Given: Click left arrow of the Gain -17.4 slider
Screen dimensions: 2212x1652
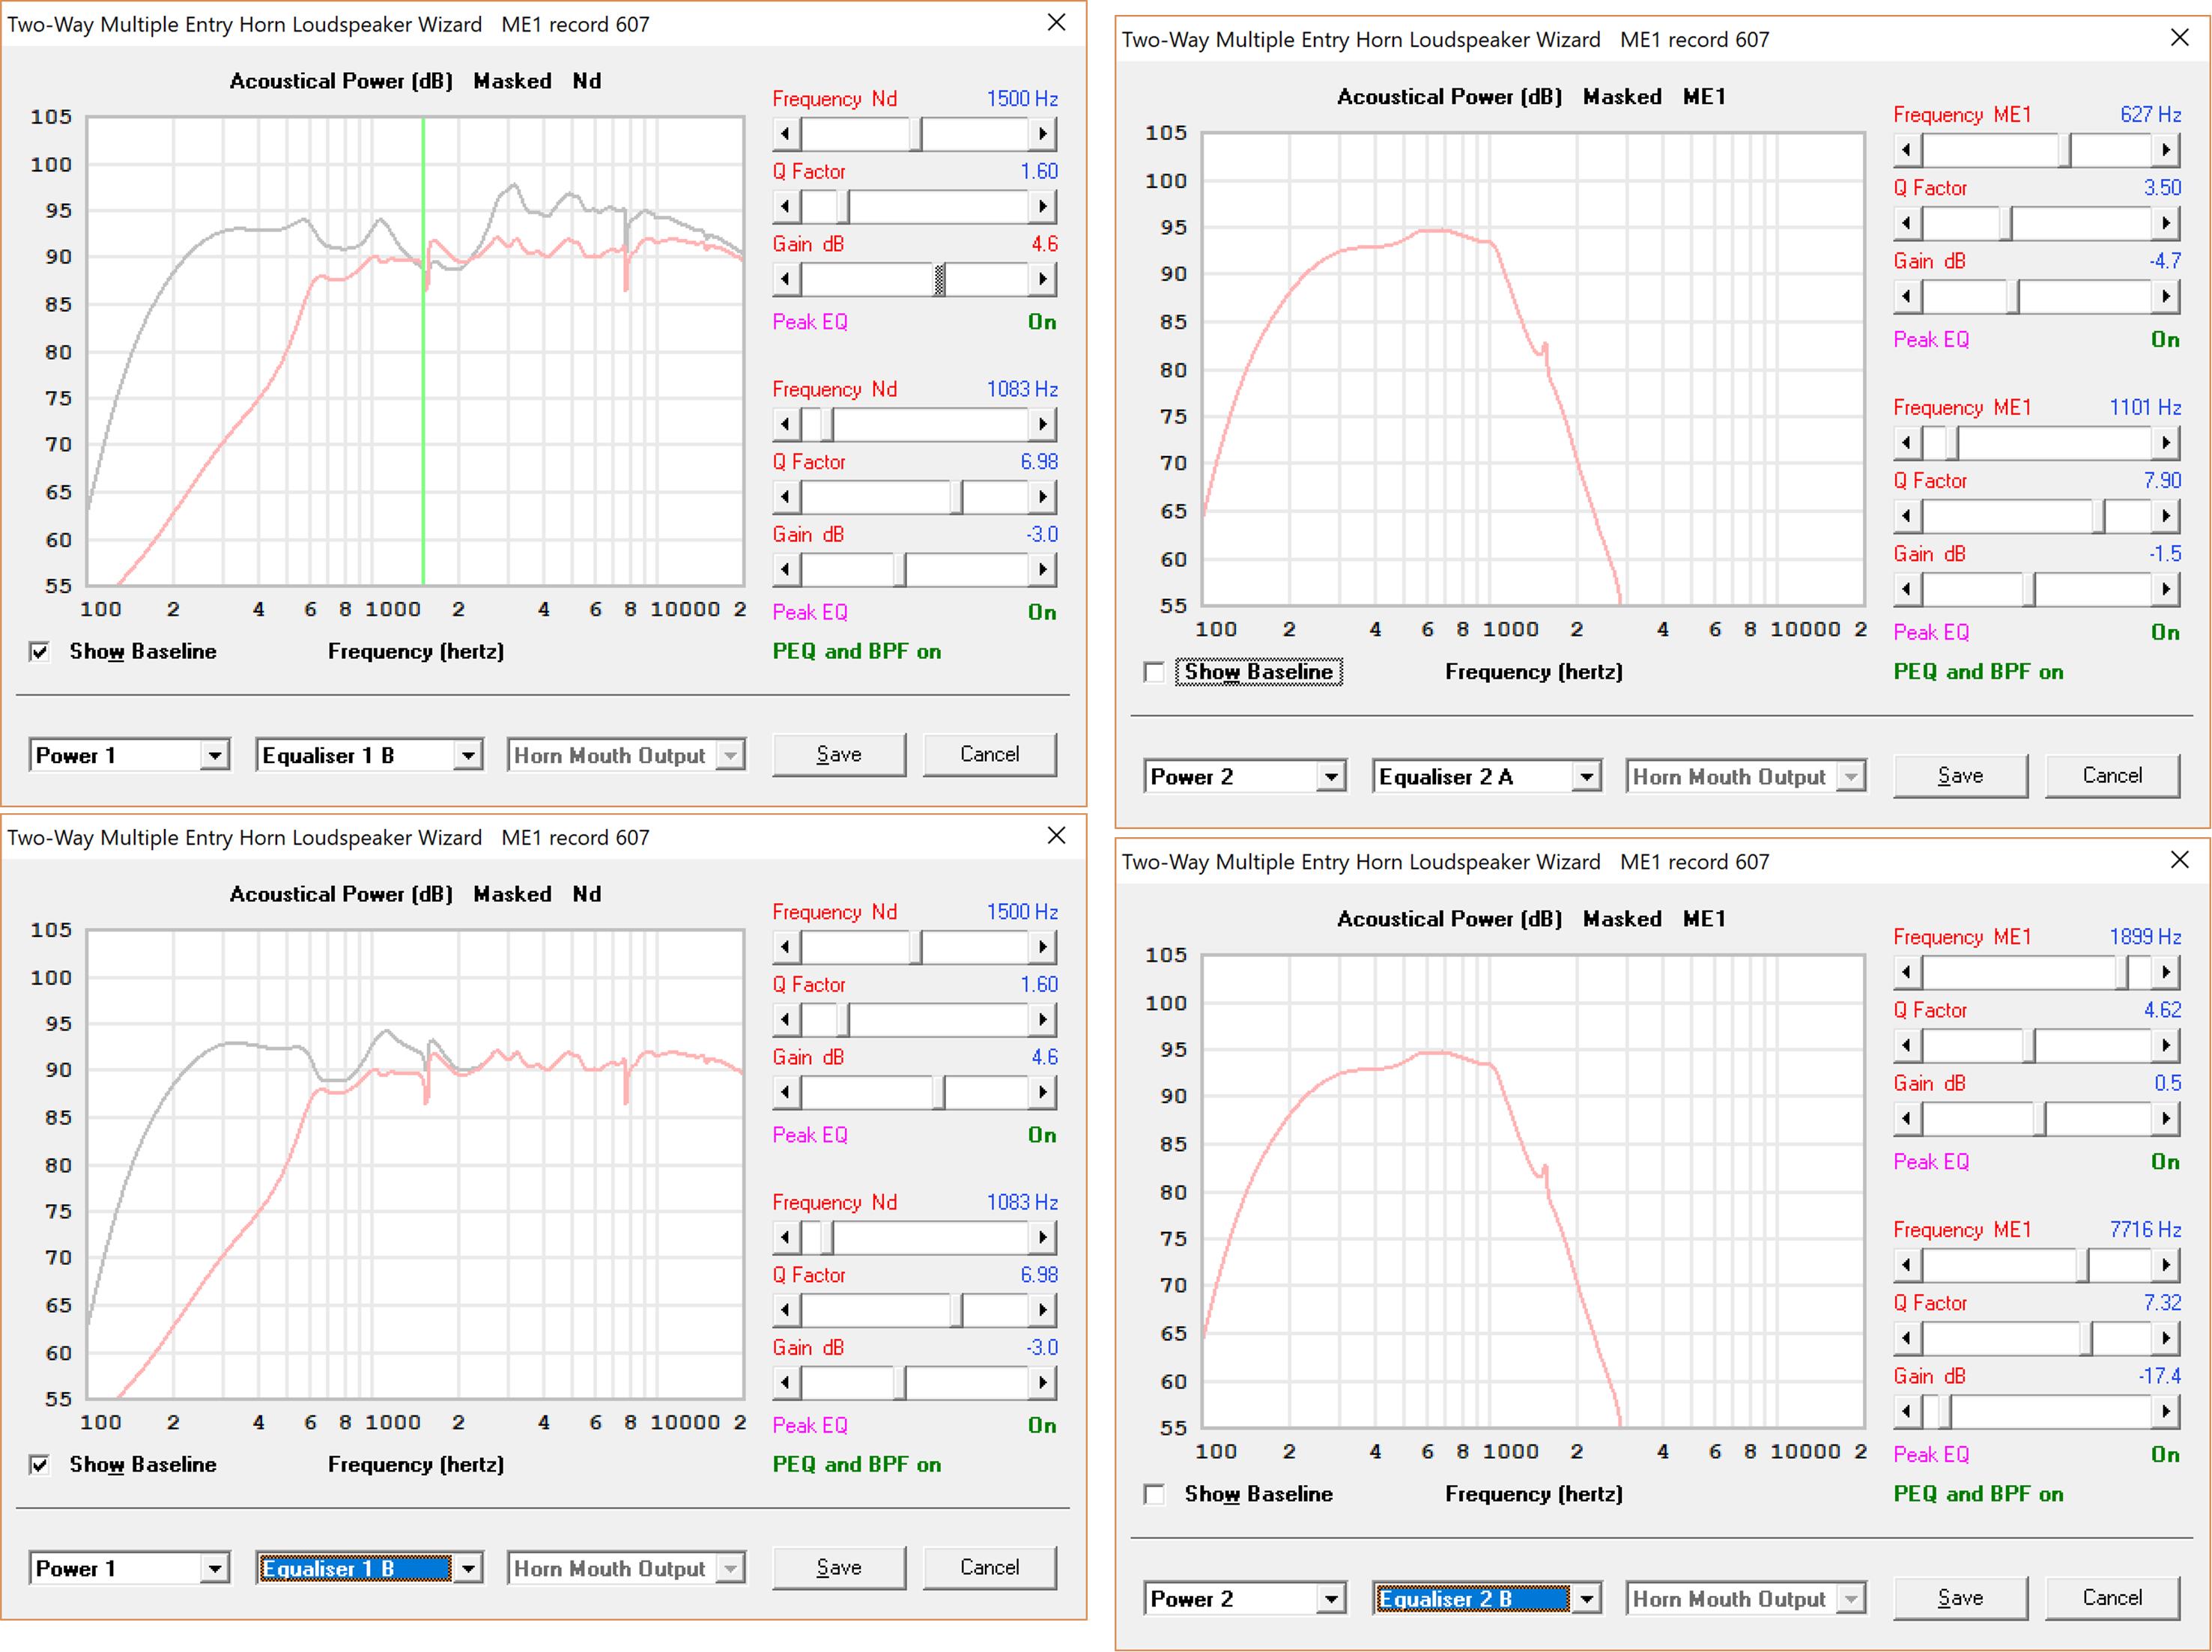Looking at the screenshot, I should coord(1907,1412).
